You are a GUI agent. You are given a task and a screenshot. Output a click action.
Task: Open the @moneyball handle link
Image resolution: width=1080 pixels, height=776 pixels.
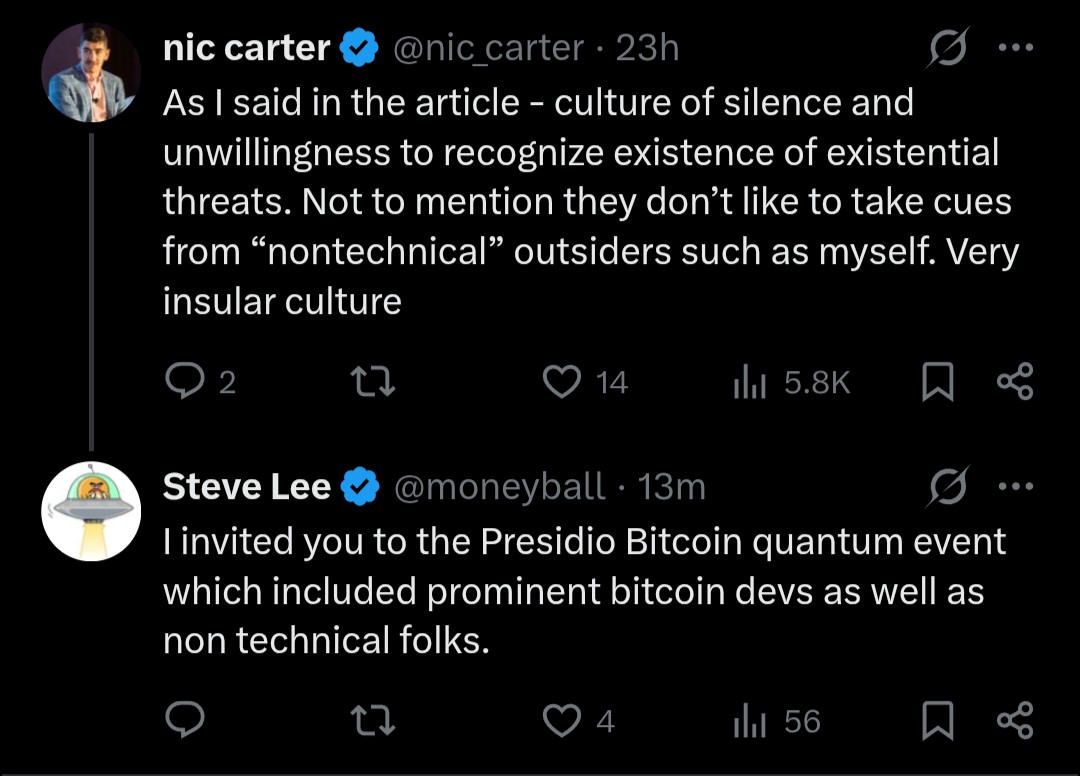click(x=500, y=487)
